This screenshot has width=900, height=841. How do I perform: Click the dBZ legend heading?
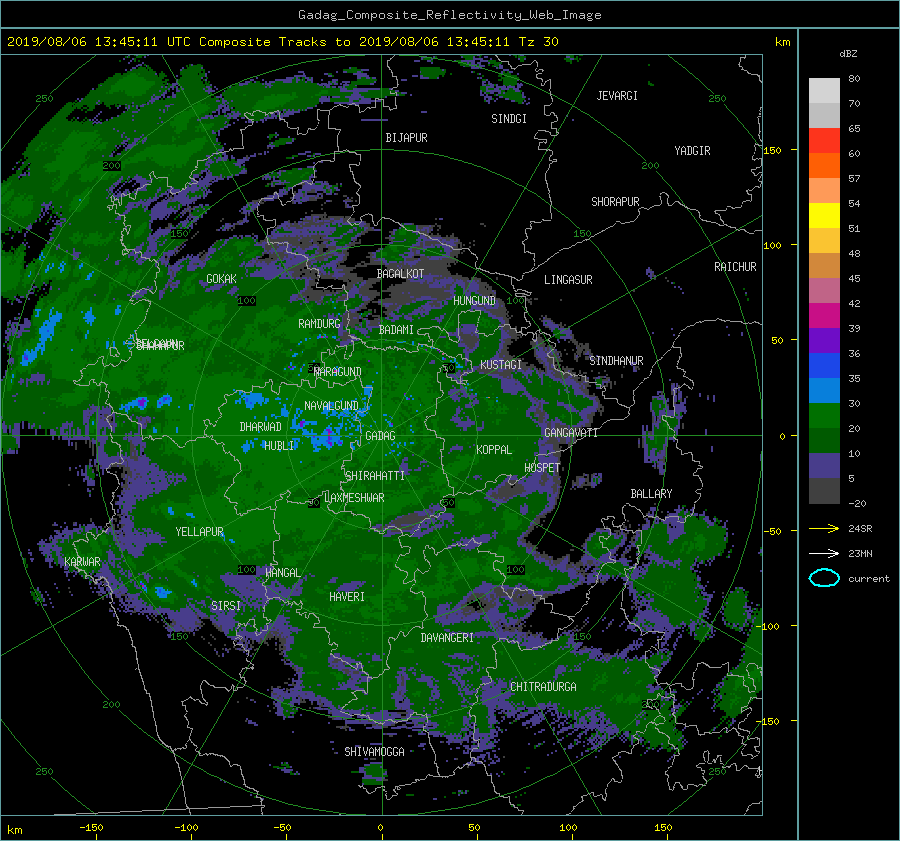[848, 54]
